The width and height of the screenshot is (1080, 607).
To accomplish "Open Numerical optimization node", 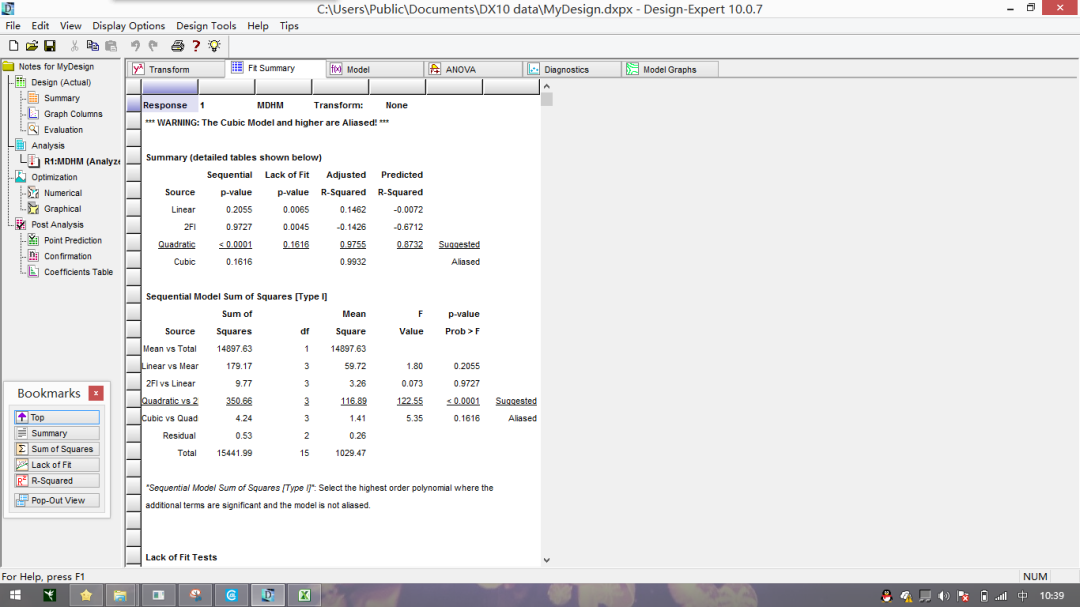I will [63, 193].
